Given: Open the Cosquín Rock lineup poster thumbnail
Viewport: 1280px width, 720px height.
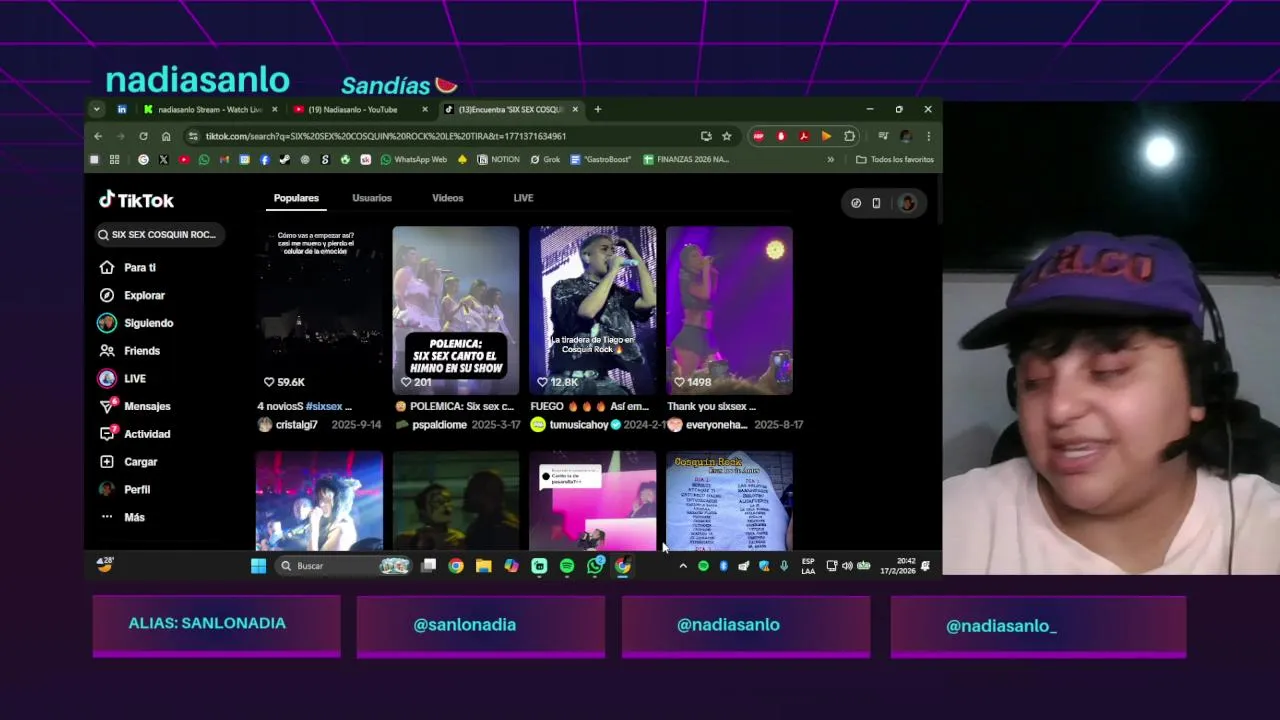Looking at the screenshot, I should pyautogui.click(x=729, y=501).
